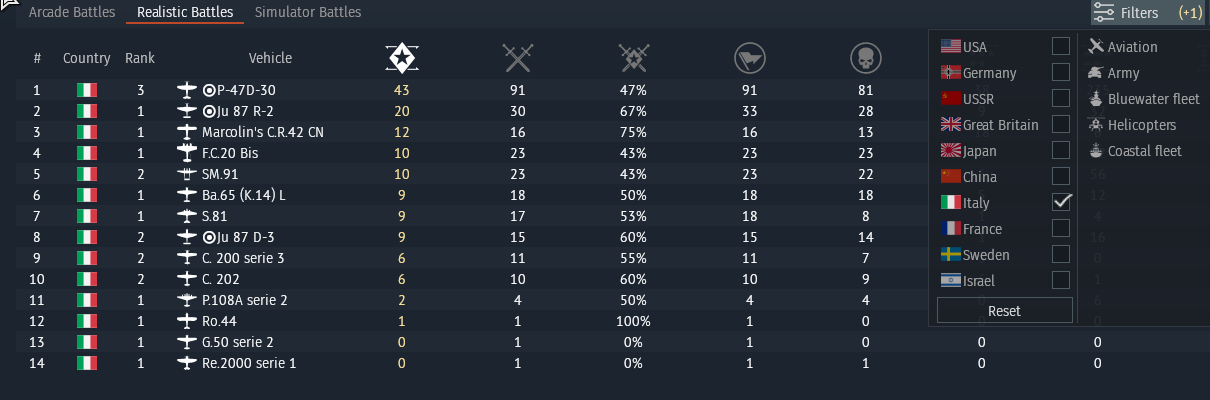Sort by the star rank badge column
1210x400 pixels.
[401, 59]
